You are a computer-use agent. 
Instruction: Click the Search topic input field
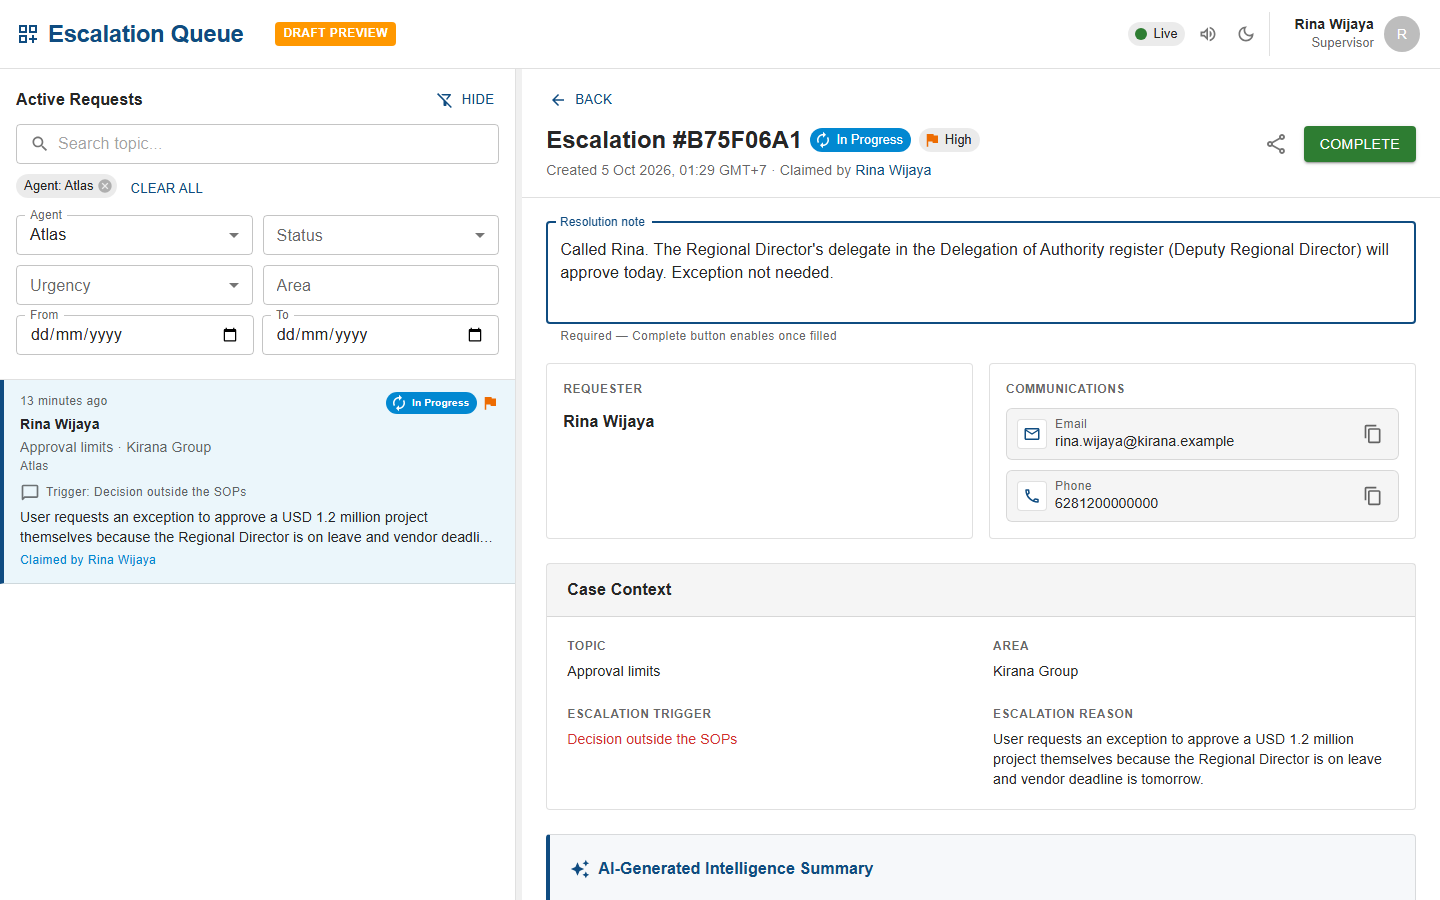pyautogui.click(x=257, y=144)
